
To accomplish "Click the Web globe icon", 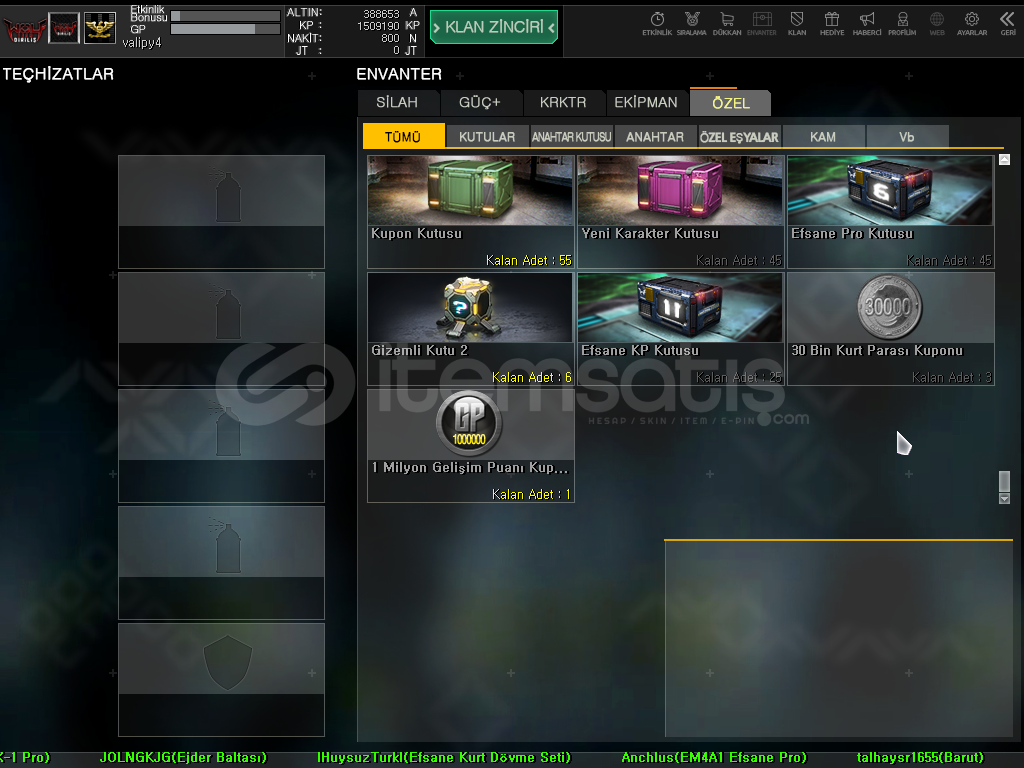I will coord(936,24).
